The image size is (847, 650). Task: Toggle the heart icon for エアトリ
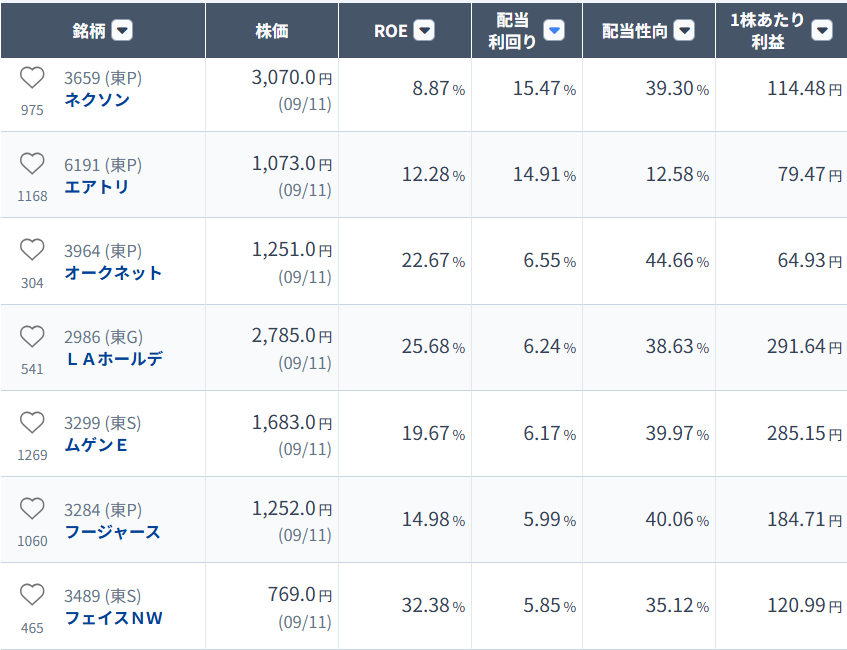tap(32, 164)
